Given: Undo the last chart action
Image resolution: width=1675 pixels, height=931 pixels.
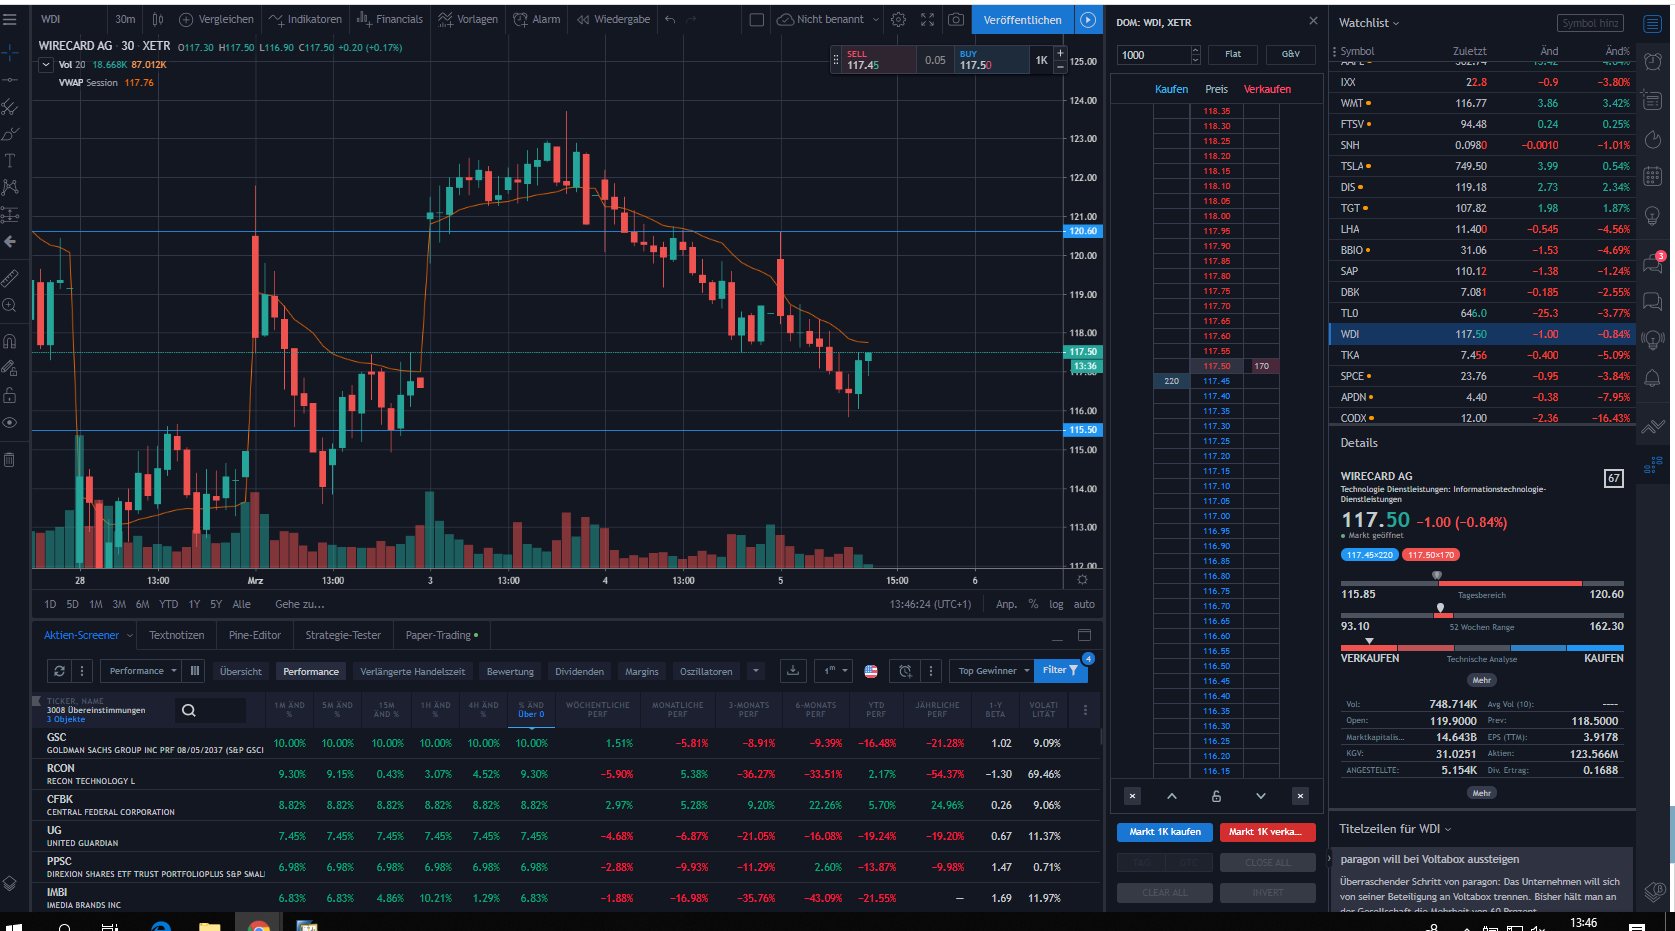Looking at the screenshot, I should [x=670, y=19].
